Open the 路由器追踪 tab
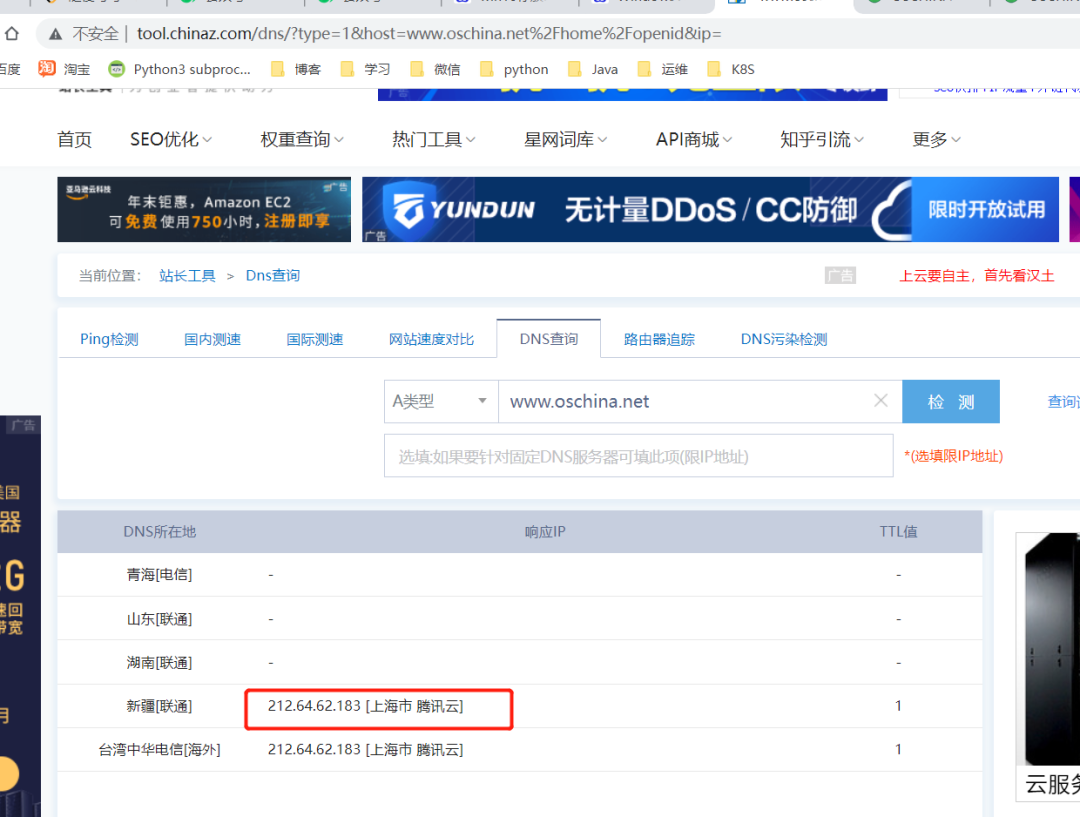 [x=659, y=339]
